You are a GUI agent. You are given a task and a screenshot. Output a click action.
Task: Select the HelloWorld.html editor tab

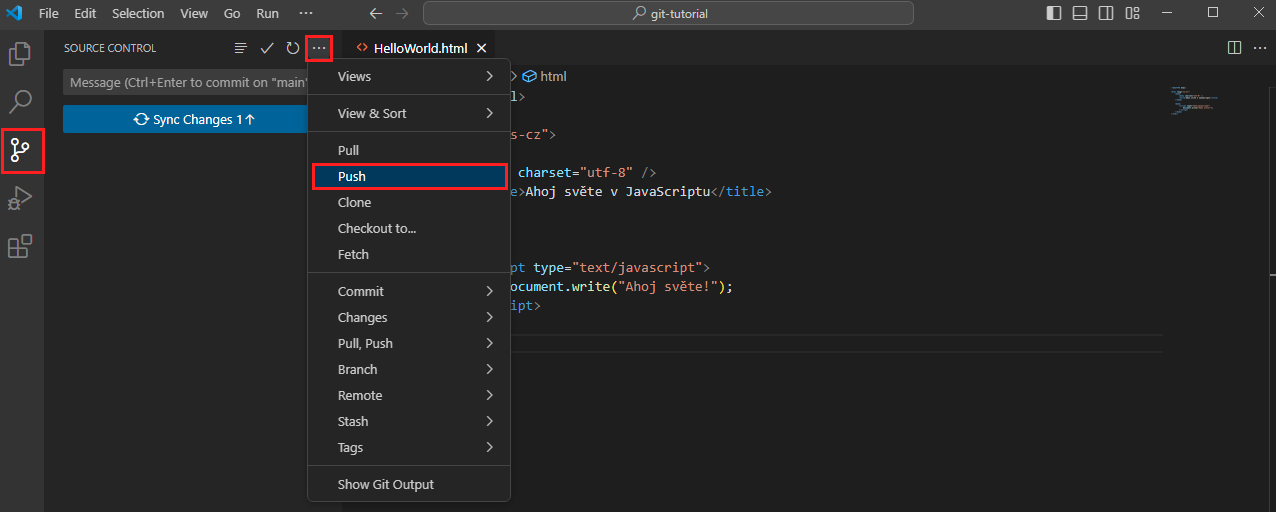click(x=420, y=48)
